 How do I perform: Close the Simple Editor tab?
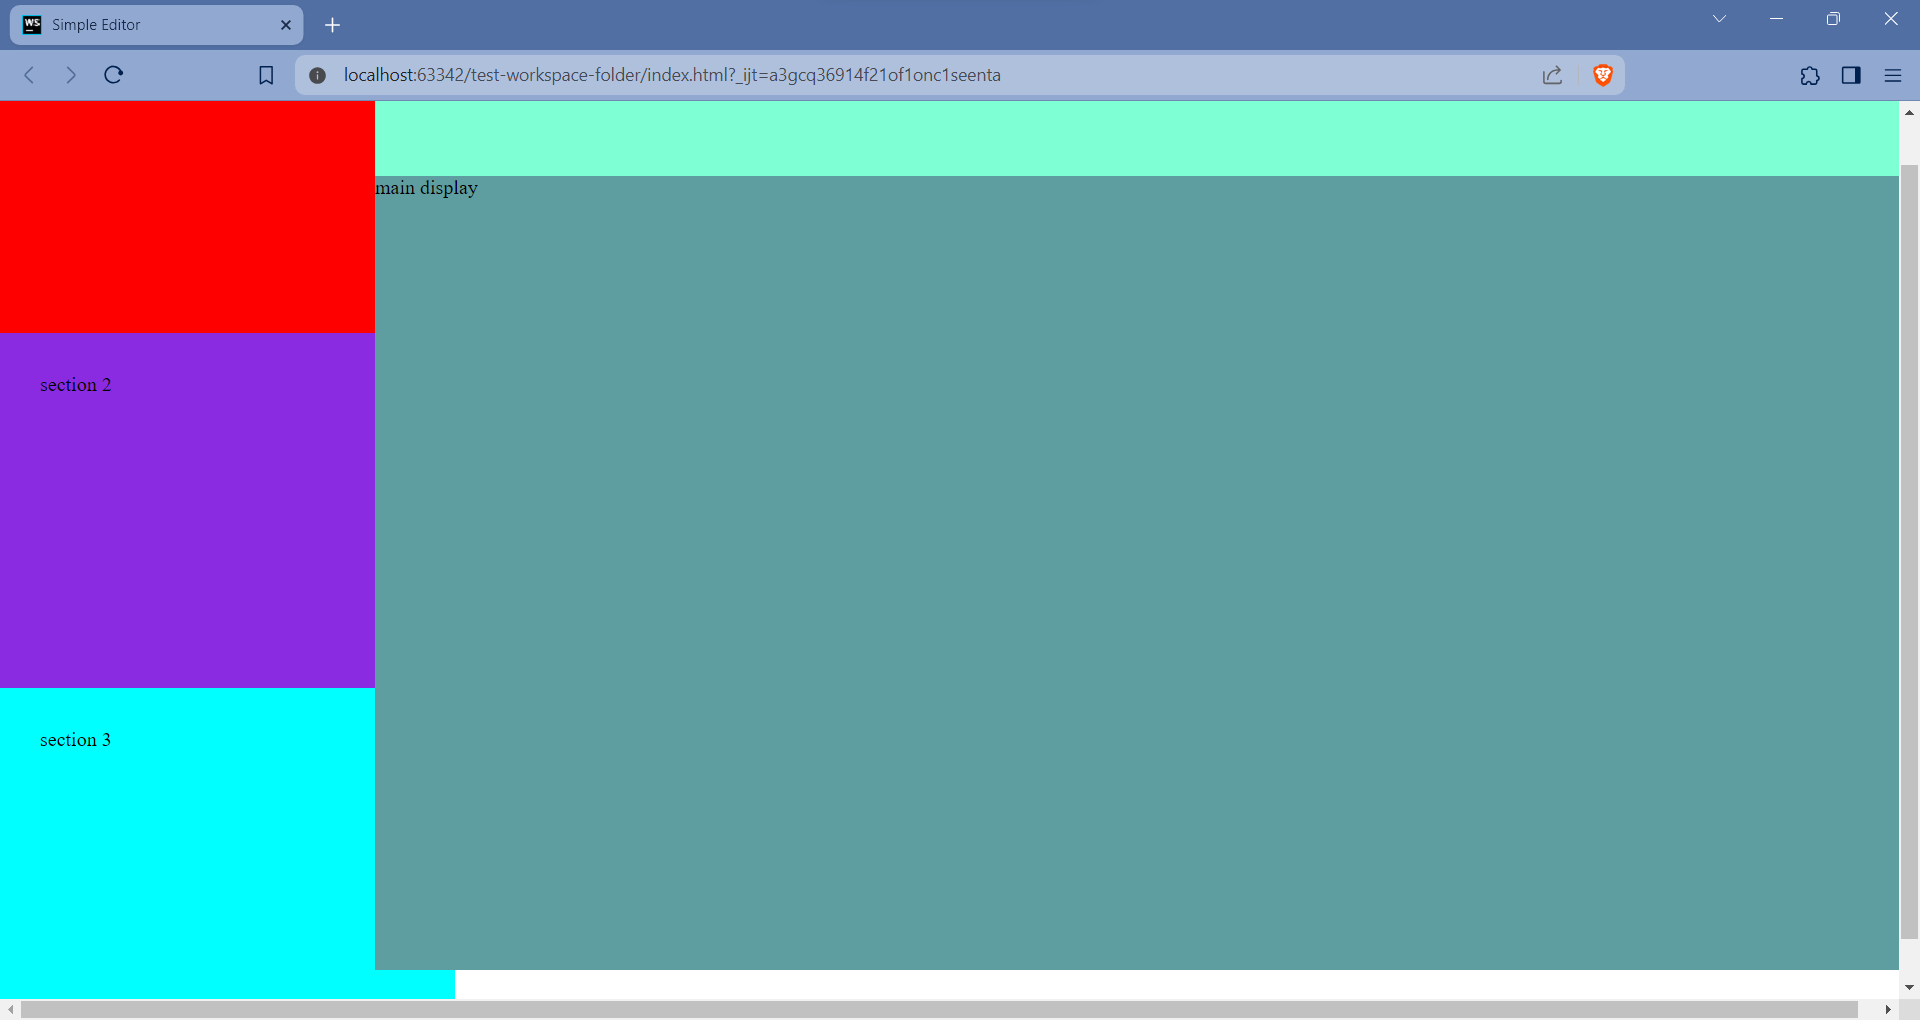click(285, 25)
